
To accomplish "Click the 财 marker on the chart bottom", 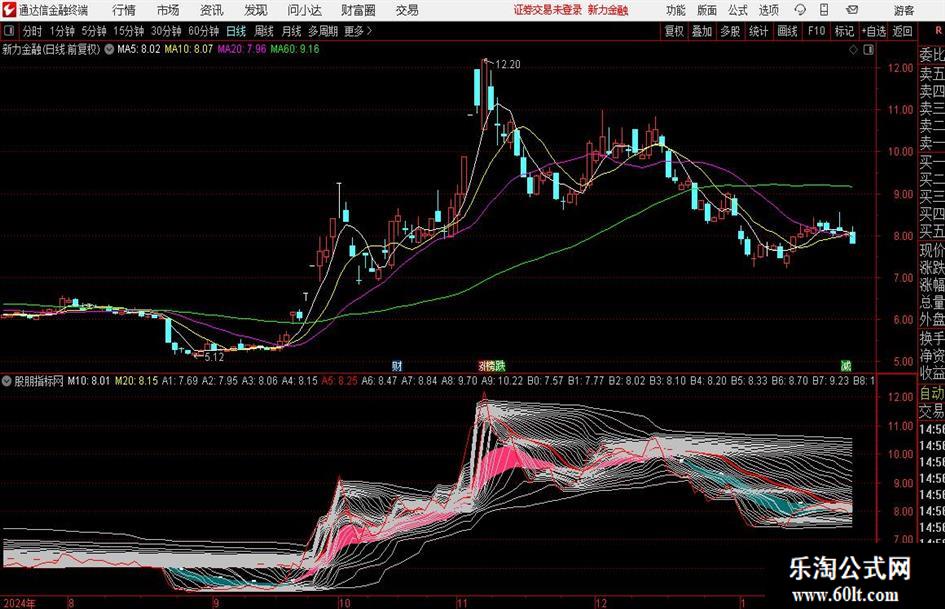I will click(397, 365).
